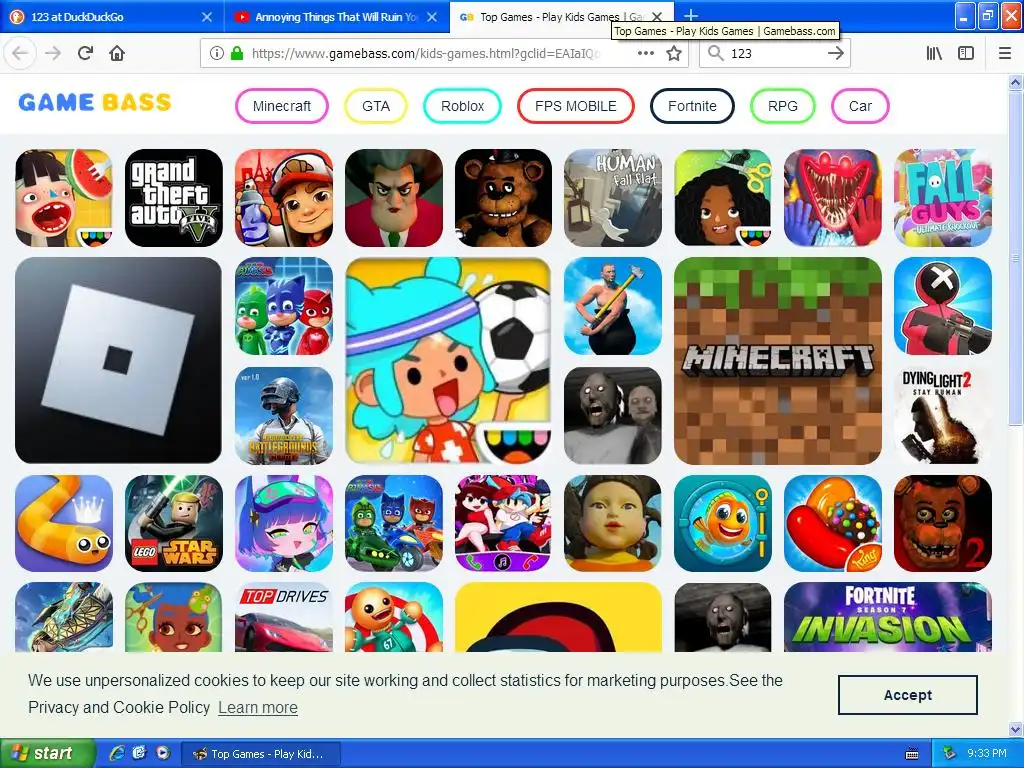Select the RPG category pill
This screenshot has height=768, width=1024.
782,106
